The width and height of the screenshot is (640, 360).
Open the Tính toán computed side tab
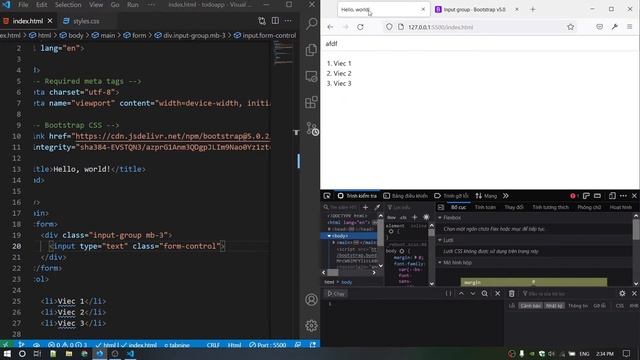(x=485, y=207)
